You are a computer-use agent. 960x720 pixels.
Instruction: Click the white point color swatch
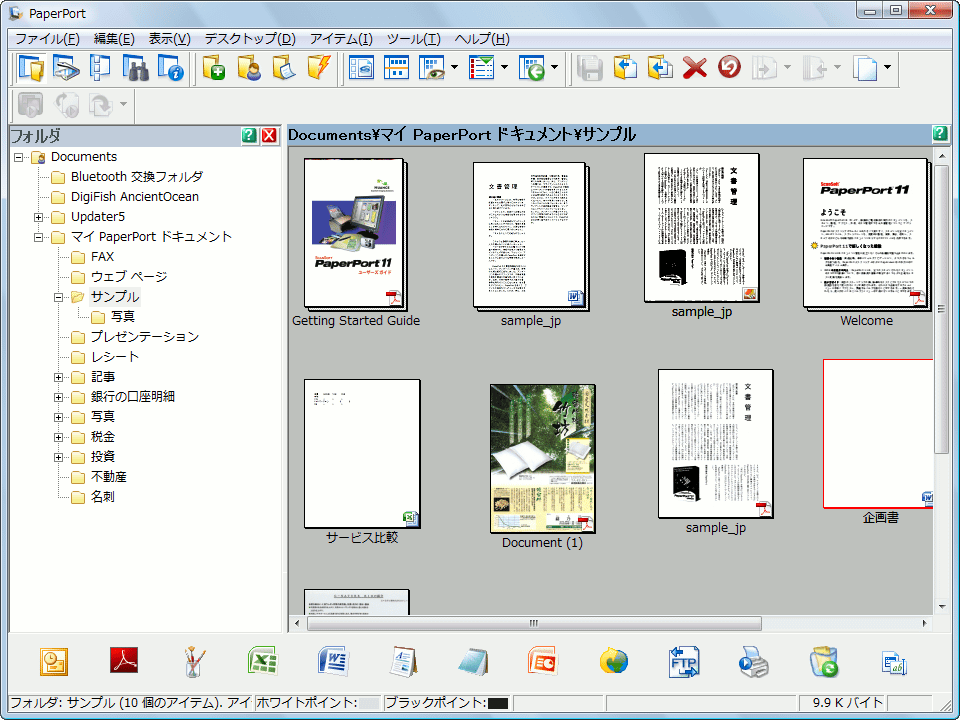click(x=369, y=703)
